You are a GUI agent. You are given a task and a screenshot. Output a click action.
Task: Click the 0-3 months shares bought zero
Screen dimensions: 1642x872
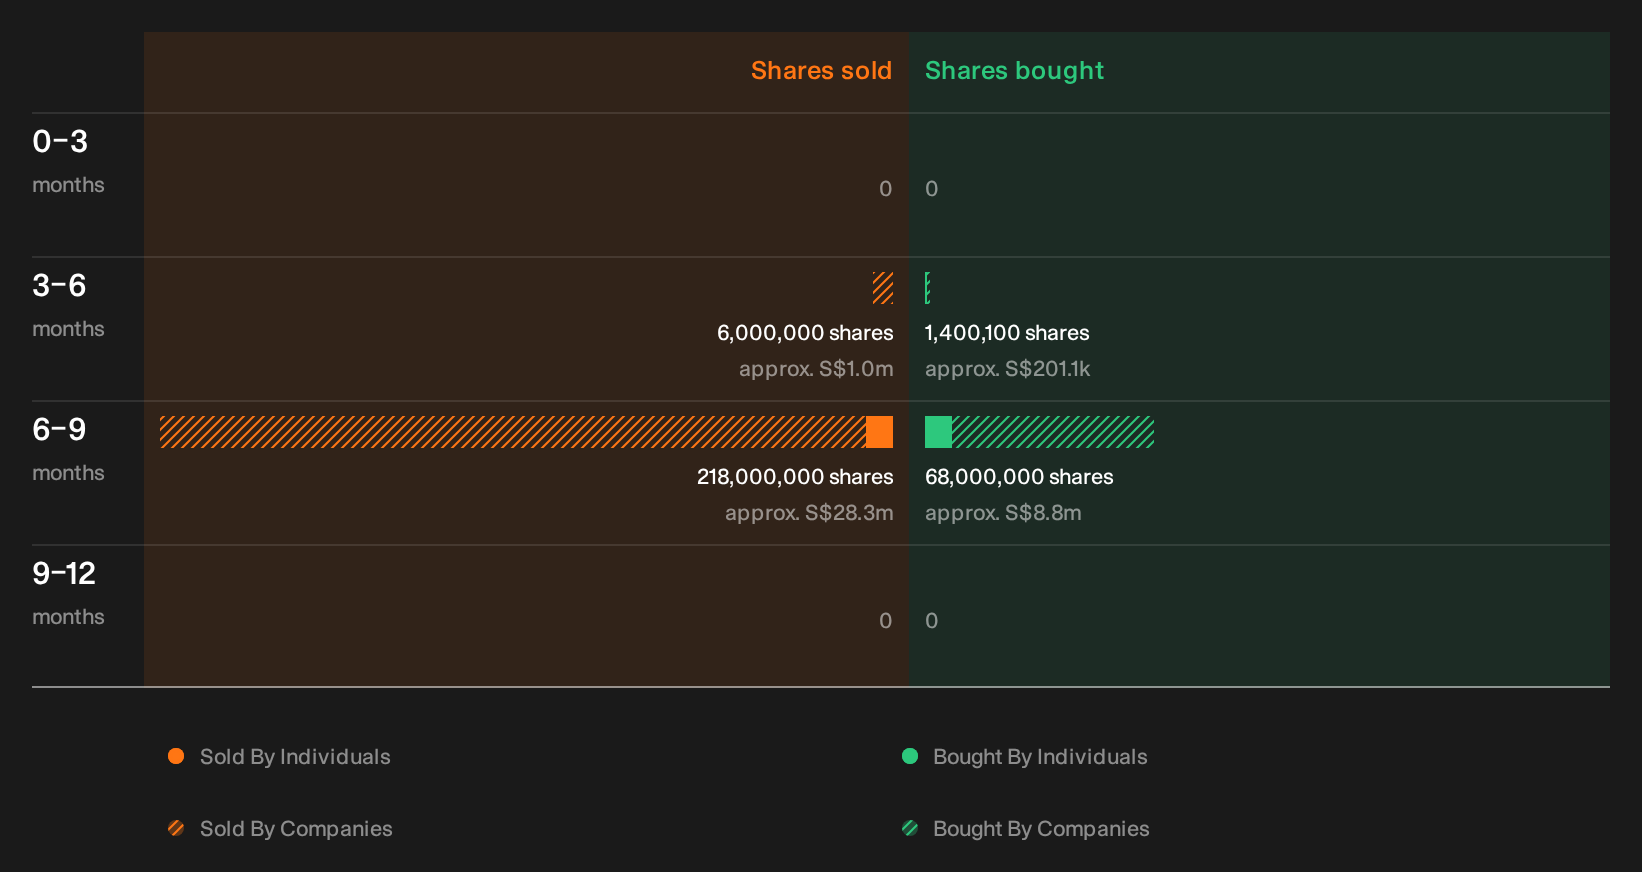[931, 189]
